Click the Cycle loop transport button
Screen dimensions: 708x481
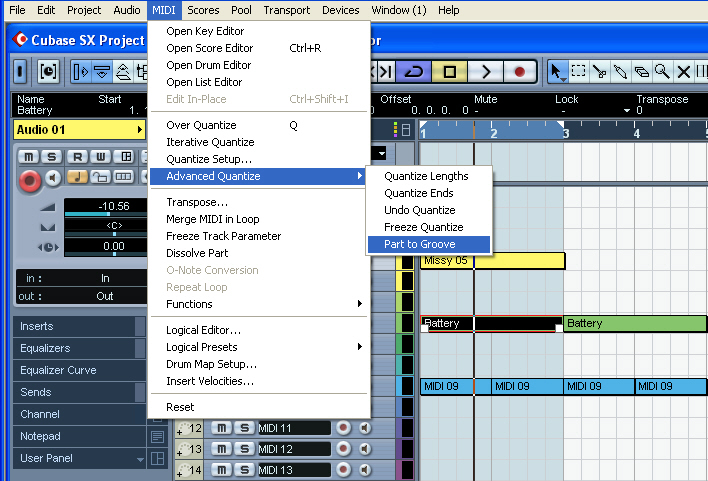pos(414,71)
